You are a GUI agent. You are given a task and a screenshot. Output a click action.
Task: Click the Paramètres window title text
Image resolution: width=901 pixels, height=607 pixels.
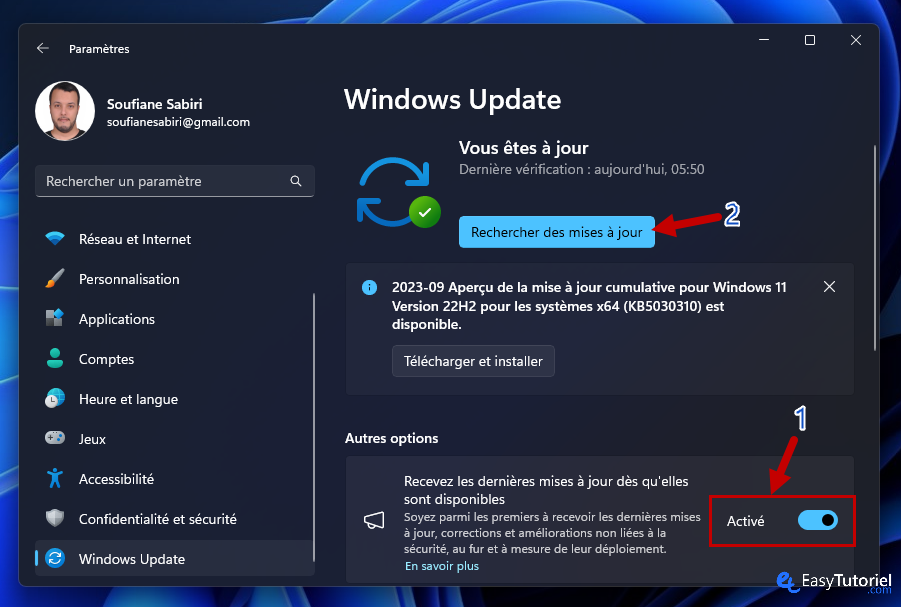99,49
